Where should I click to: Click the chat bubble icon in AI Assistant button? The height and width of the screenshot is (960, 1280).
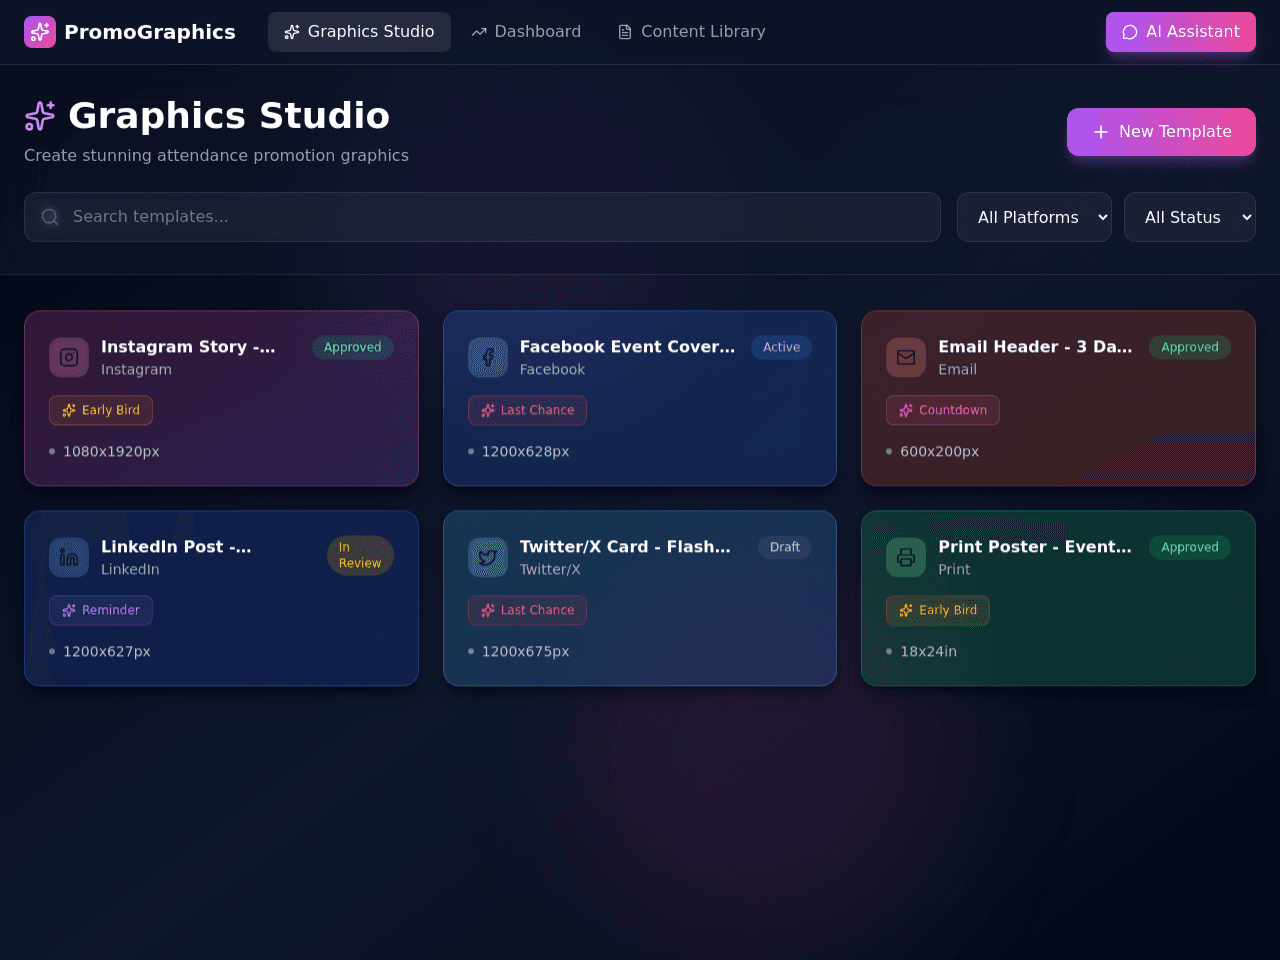(1130, 32)
